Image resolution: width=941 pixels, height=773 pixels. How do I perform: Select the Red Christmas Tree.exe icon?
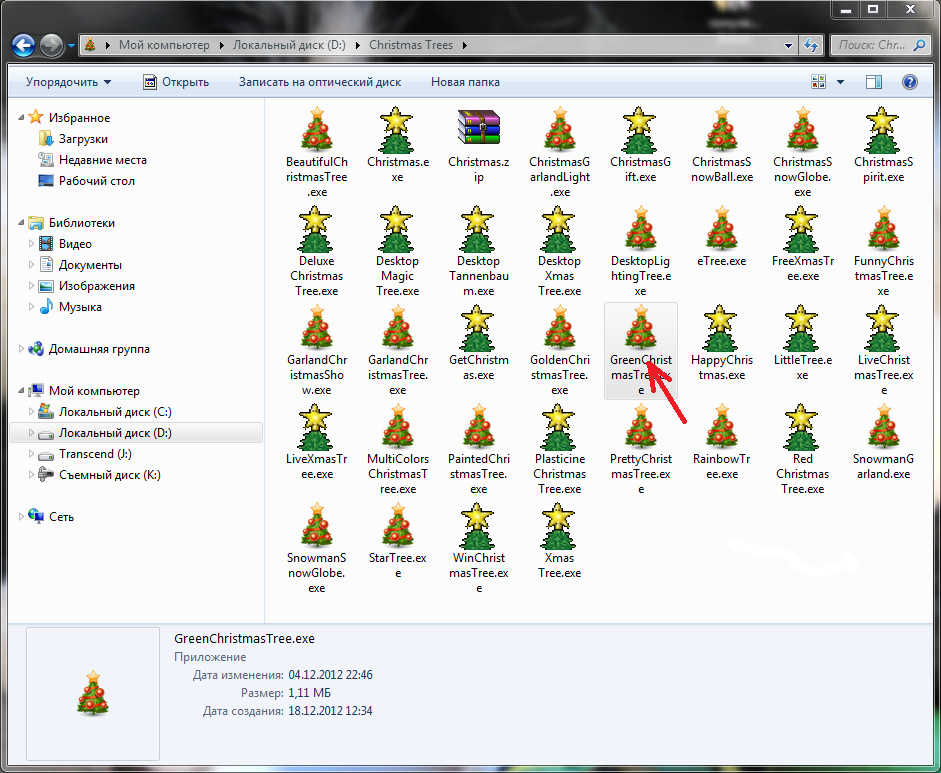click(x=802, y=426)
